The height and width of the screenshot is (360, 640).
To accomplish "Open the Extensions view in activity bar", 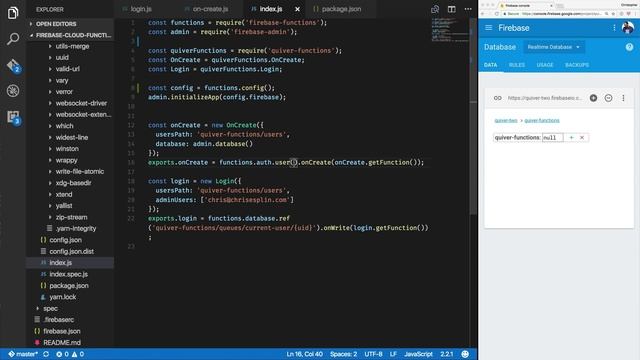I will click(x=13, y=118).
